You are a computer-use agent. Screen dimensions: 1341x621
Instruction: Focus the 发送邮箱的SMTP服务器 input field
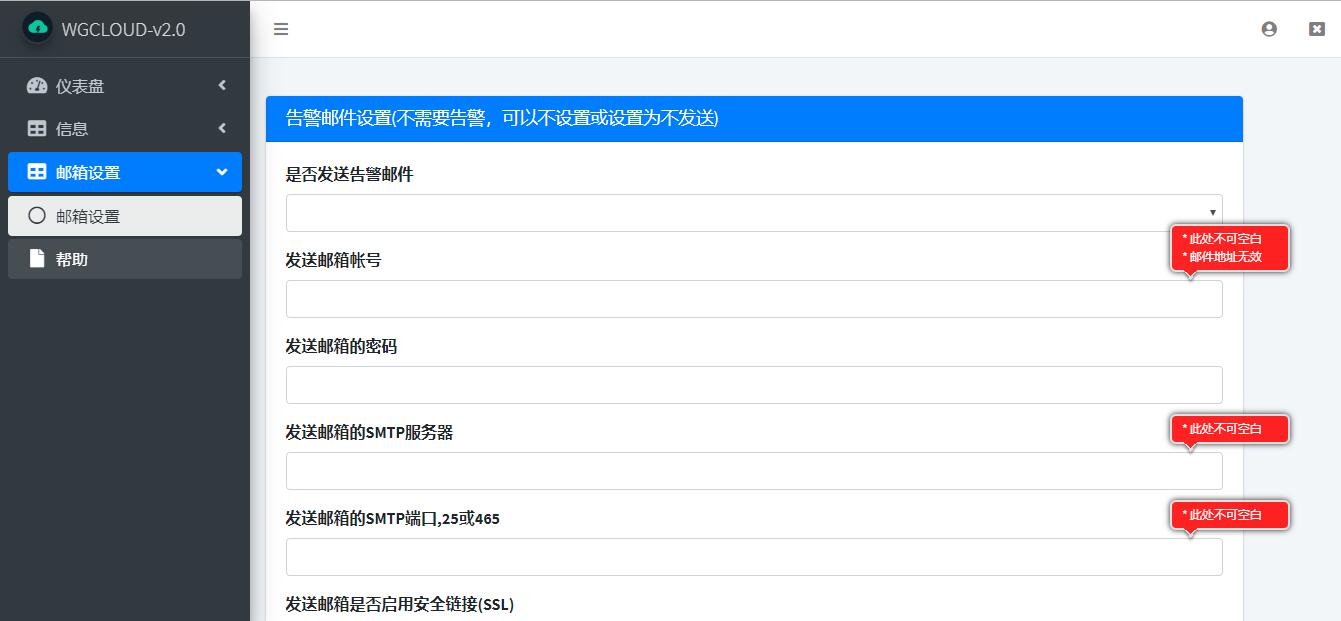[754, 471]
